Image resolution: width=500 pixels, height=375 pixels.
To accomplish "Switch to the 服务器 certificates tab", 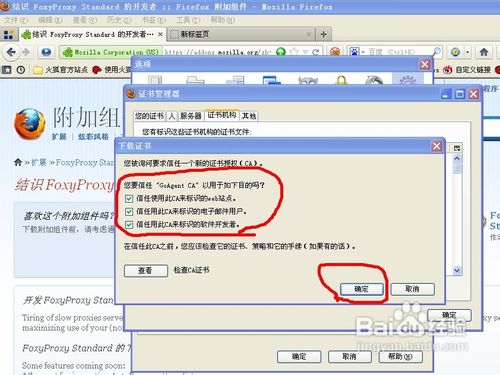I will (191, 116).
